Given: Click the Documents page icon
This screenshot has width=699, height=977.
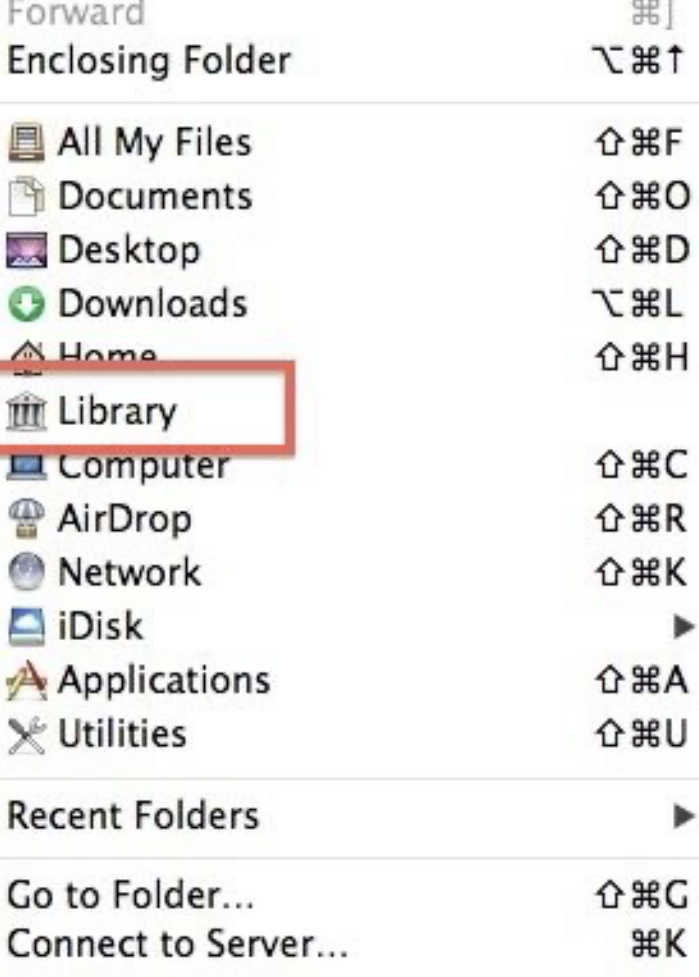Looking at the screenshot, I should coord(26,197).
